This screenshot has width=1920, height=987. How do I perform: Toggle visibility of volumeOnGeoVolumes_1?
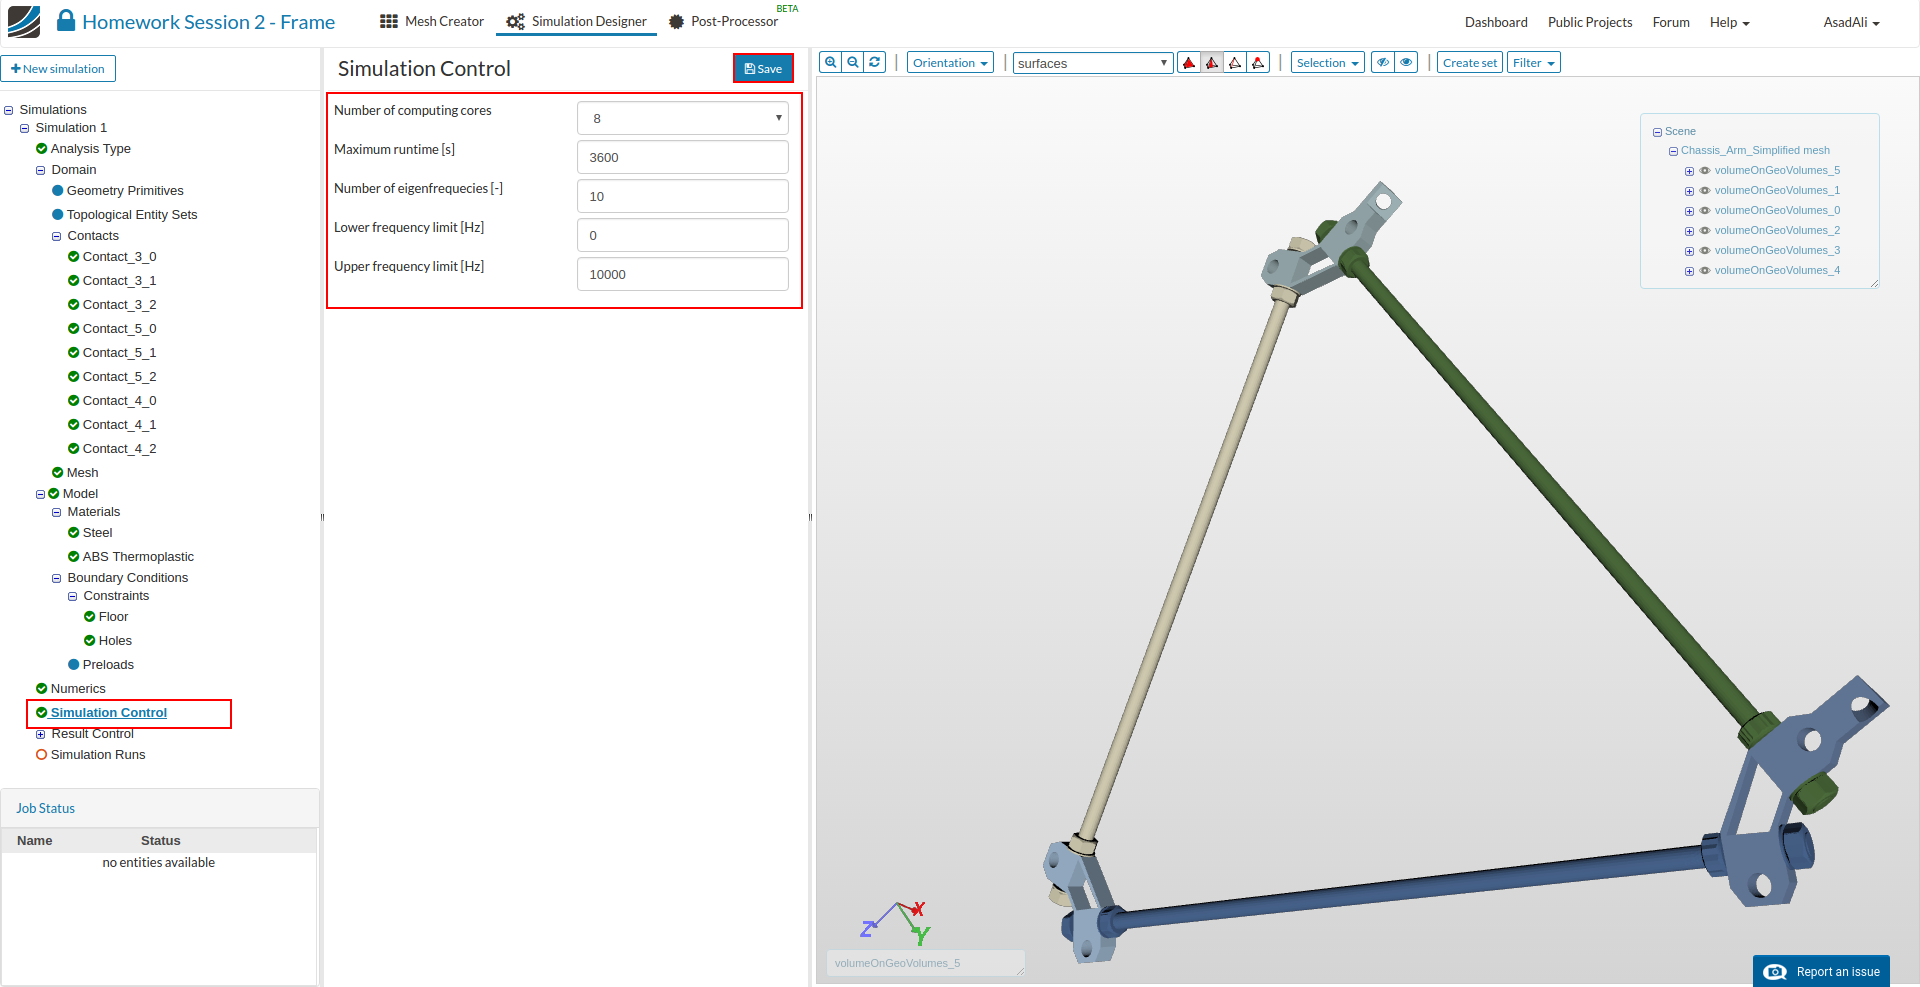click(1705, 191)
